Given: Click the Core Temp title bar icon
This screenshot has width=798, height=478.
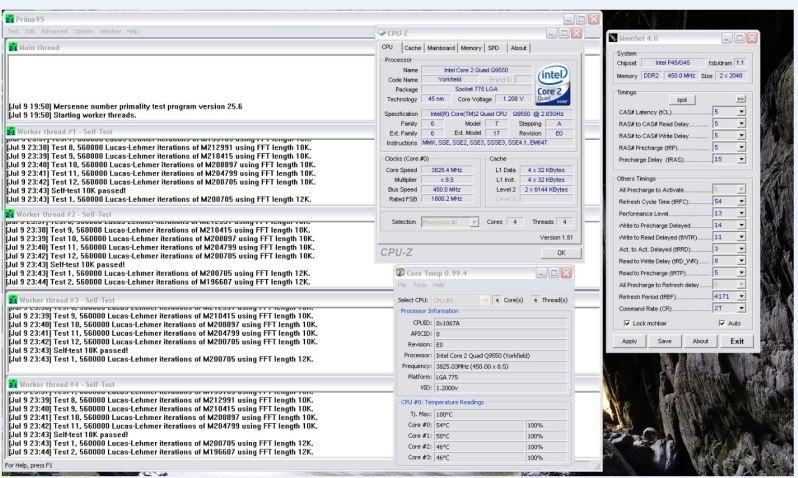Looking at the screenshot, I should pyautogui.click(x=401, y=273).
